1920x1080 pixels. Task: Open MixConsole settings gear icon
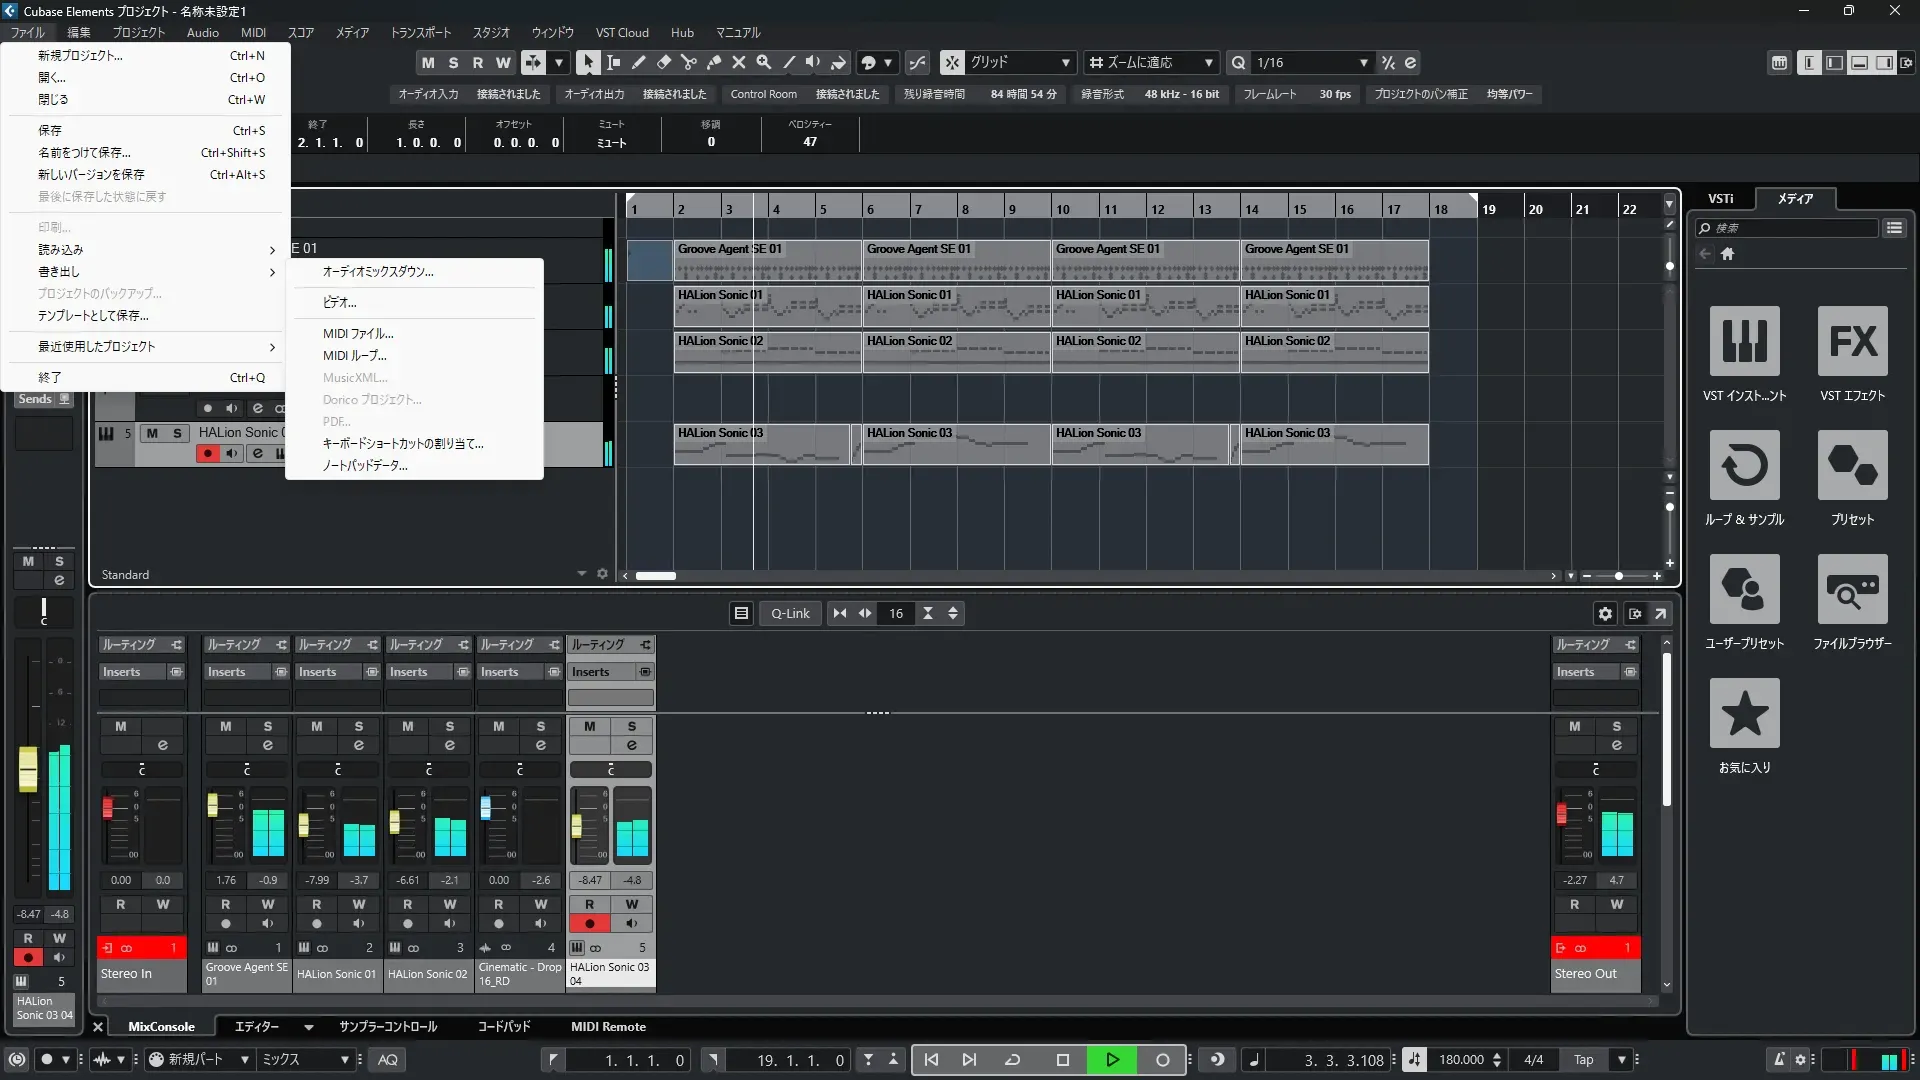(x=1605, y=614)
